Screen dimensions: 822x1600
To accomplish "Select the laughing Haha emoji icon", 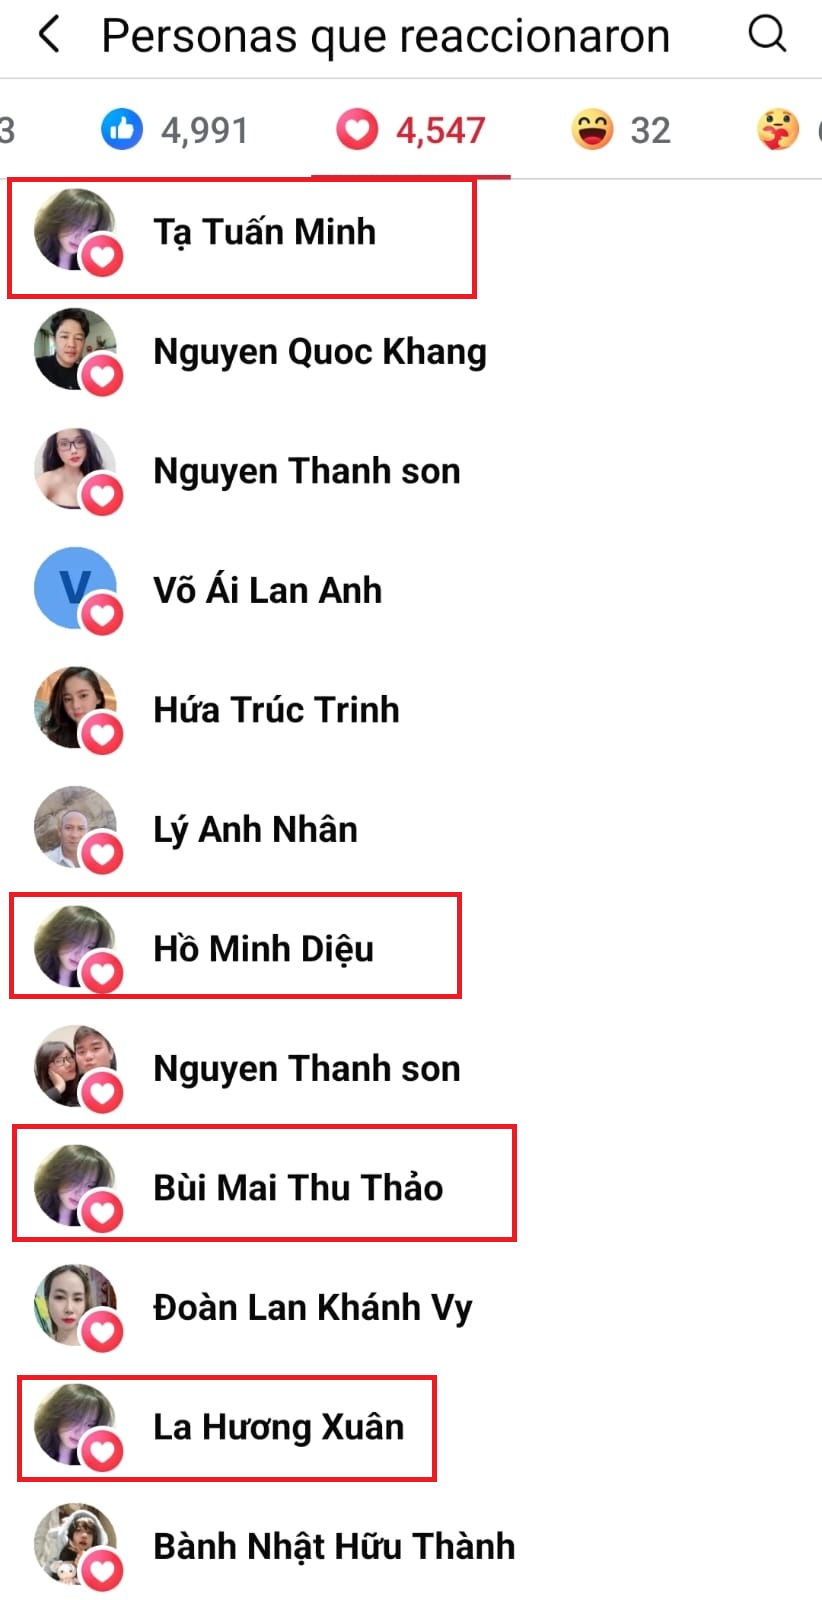I will pos(592,130).
